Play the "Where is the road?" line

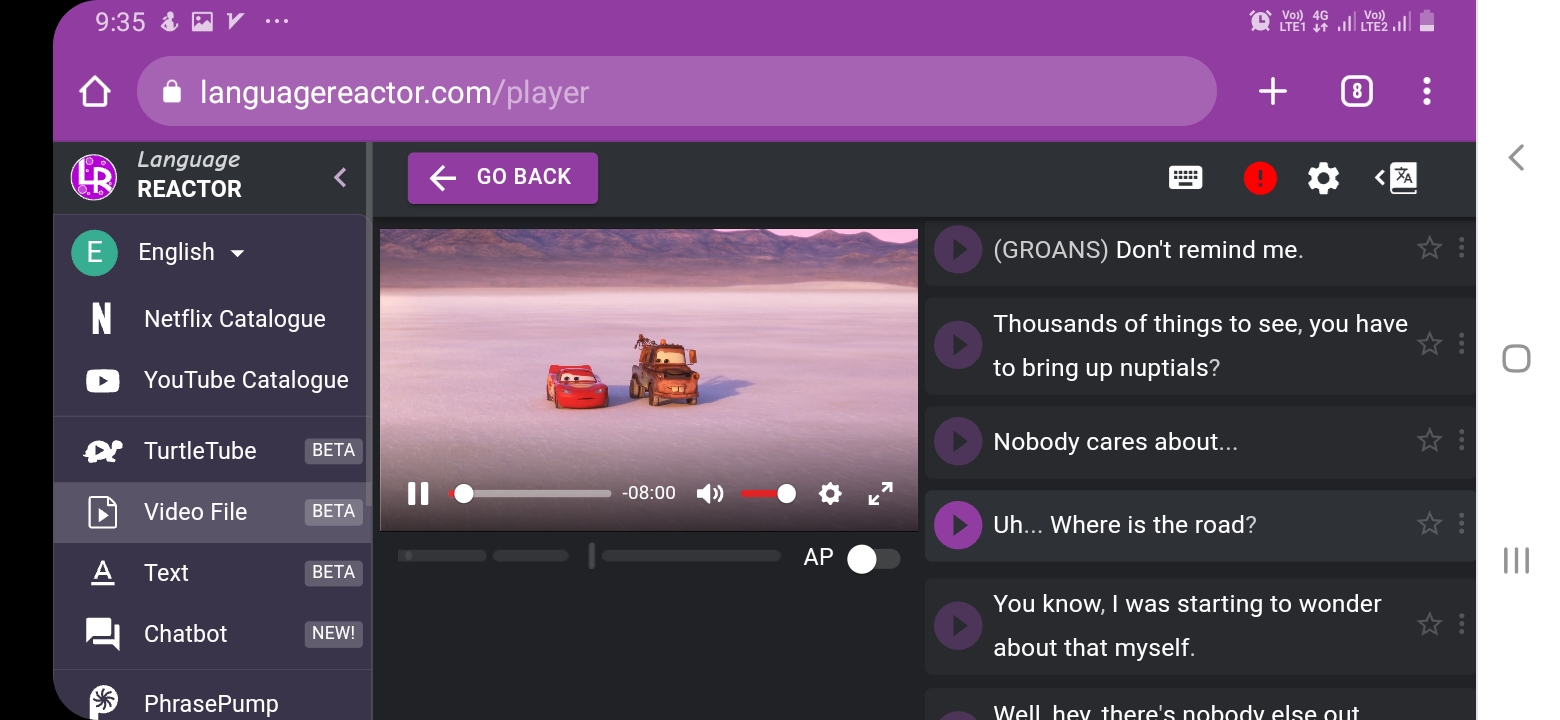point(958,525)
